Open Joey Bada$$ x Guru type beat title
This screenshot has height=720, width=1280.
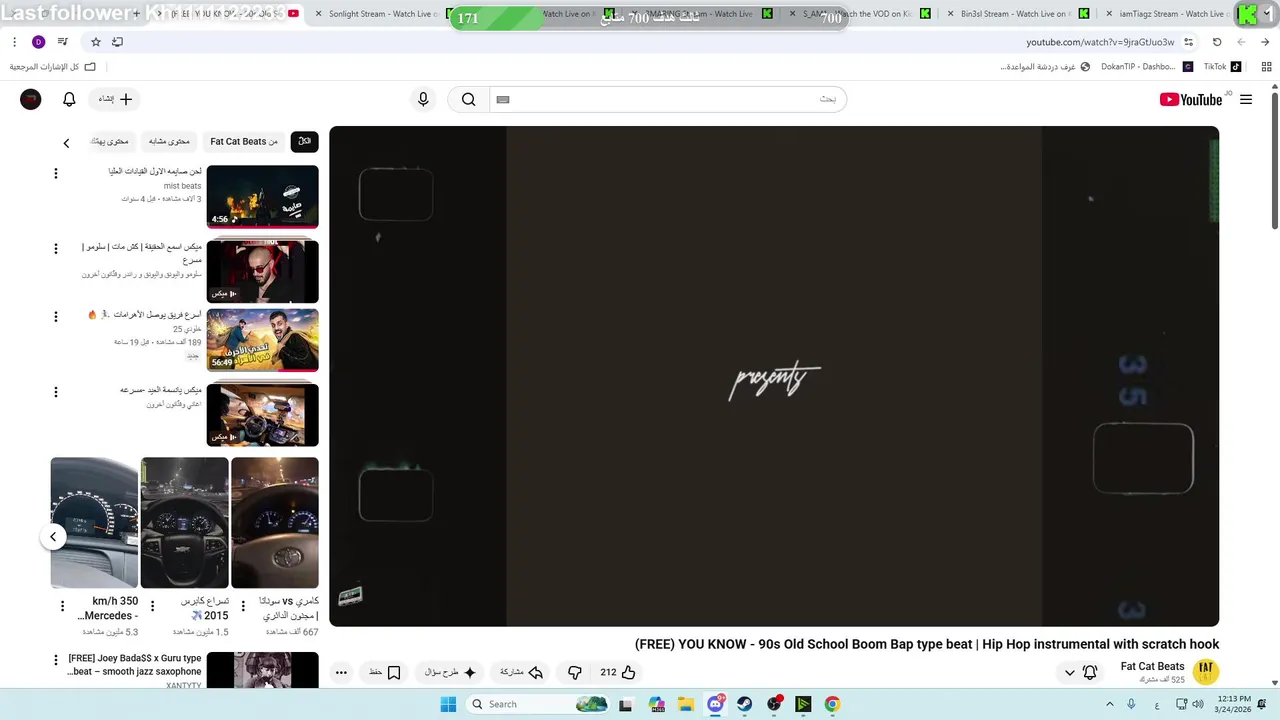(x=135, y=665)
